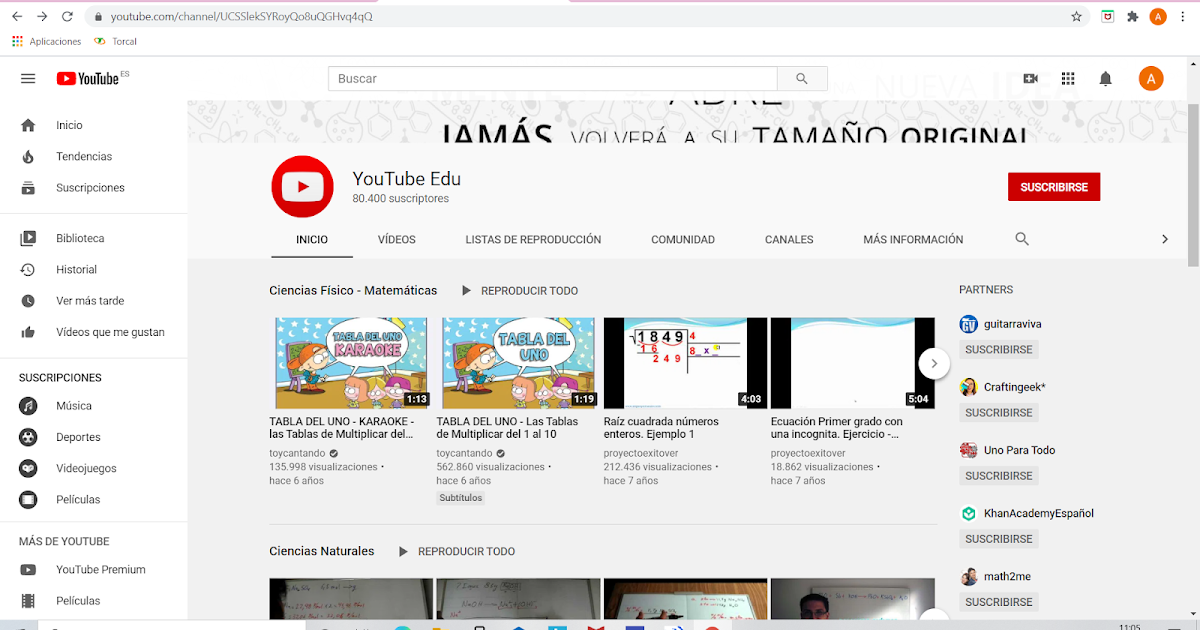Open the YouTube apps grid icon

point(1068,78)
